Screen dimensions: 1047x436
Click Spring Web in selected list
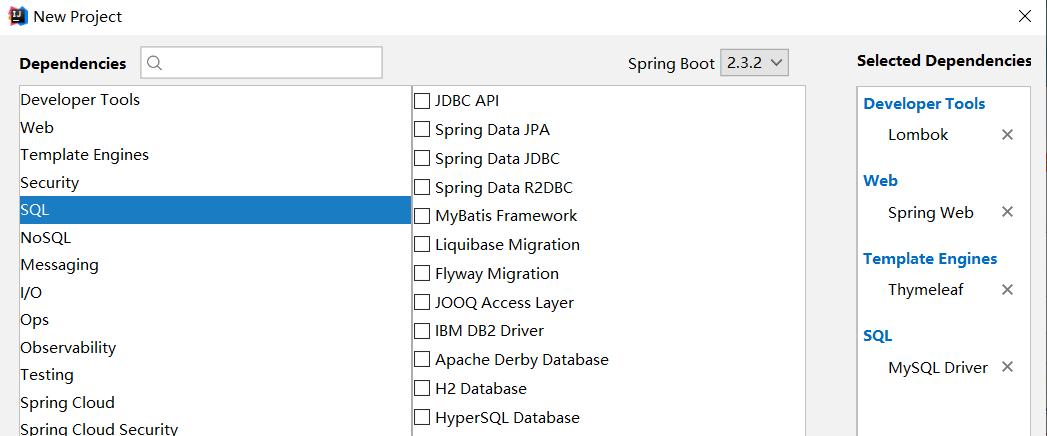[931, 212]
